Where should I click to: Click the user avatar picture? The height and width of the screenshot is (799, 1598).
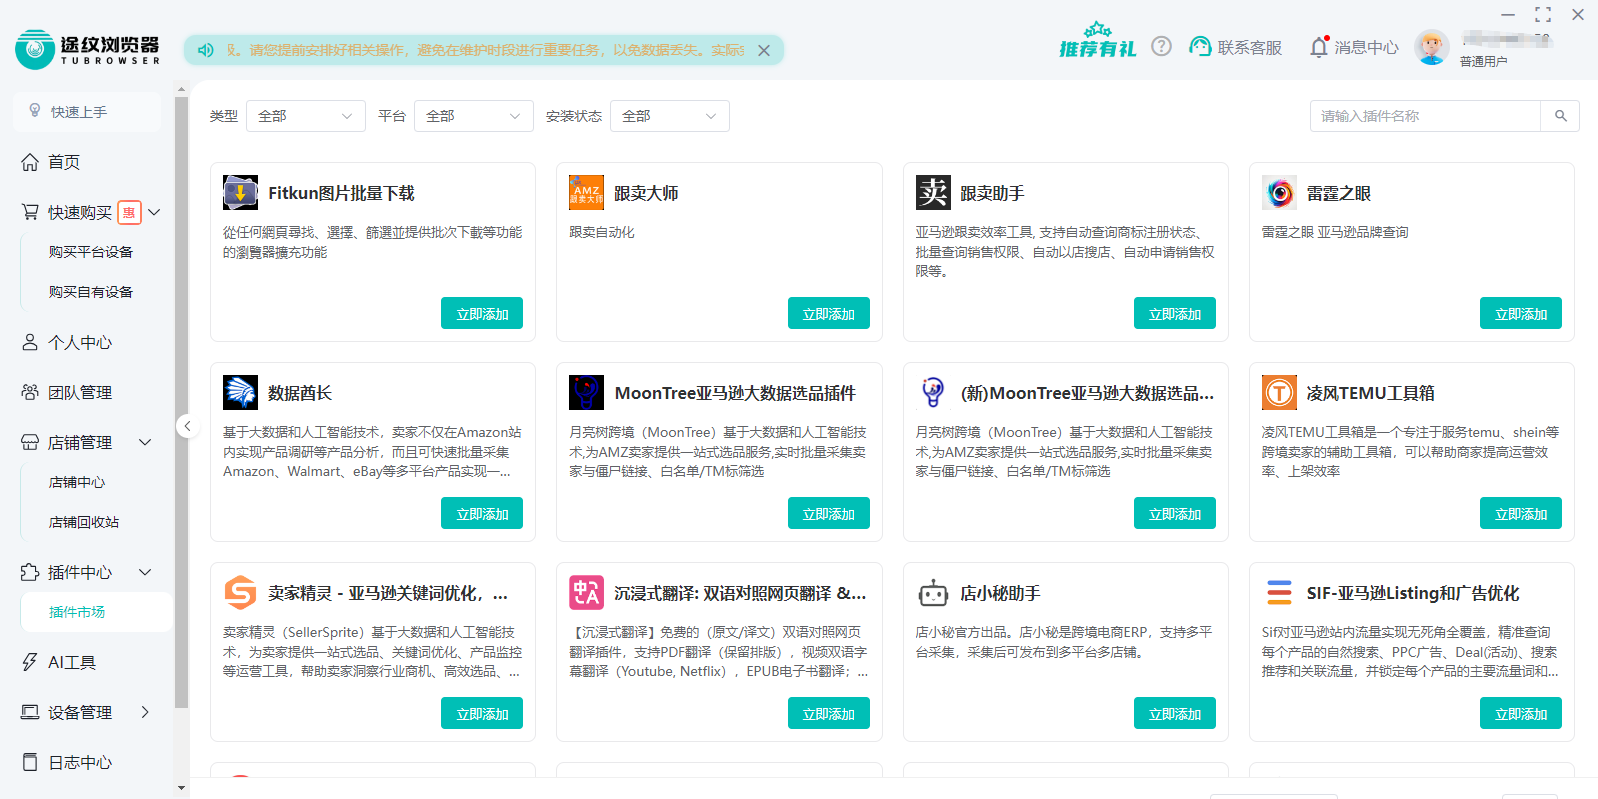tap(1431, 47)
